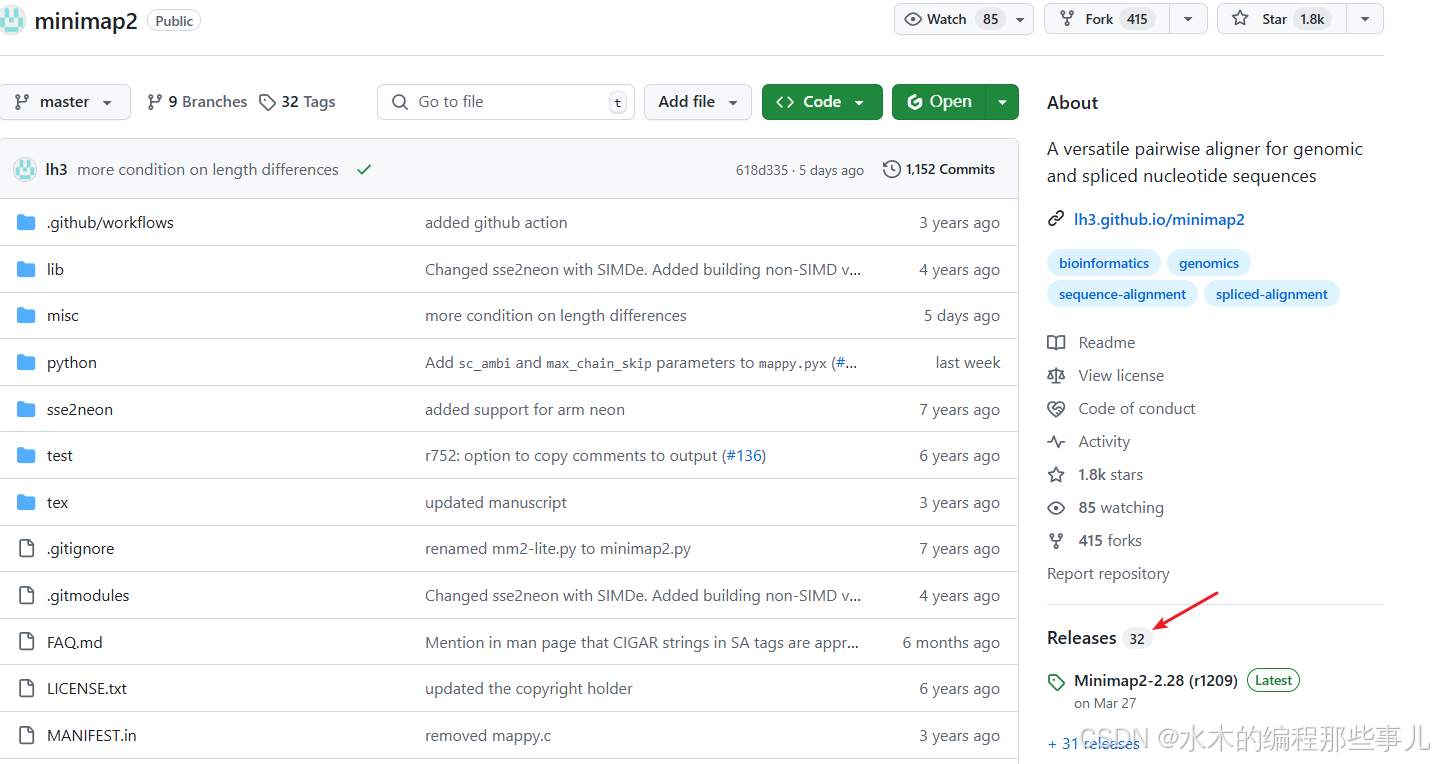This screenshot has width=1434, height=764.
Task: Click the FAQ.md file icon
Action: (27, 642)
